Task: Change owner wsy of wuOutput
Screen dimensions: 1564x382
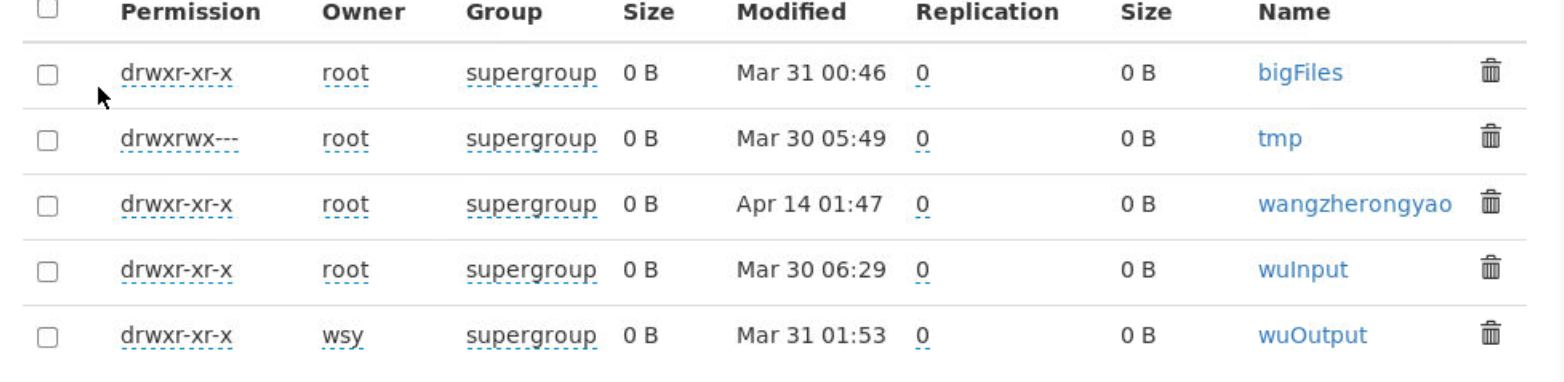Action: [342, 336]
